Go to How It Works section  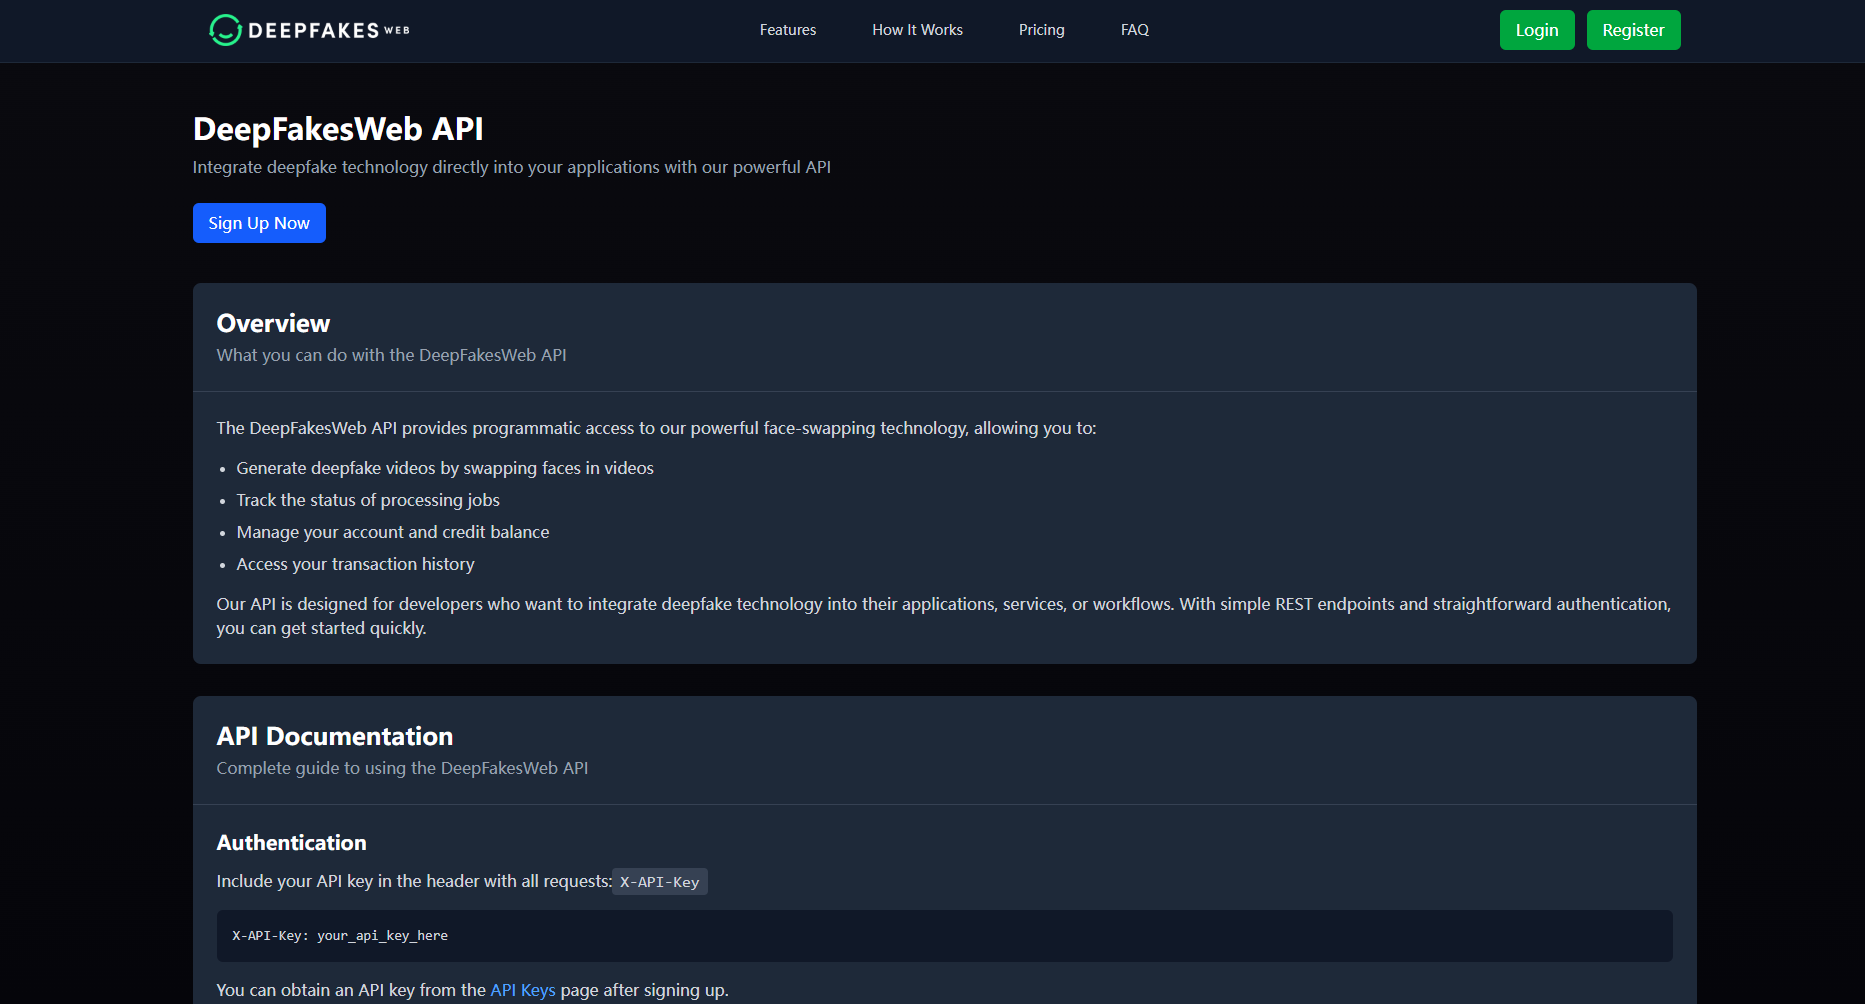click(917, 30)
